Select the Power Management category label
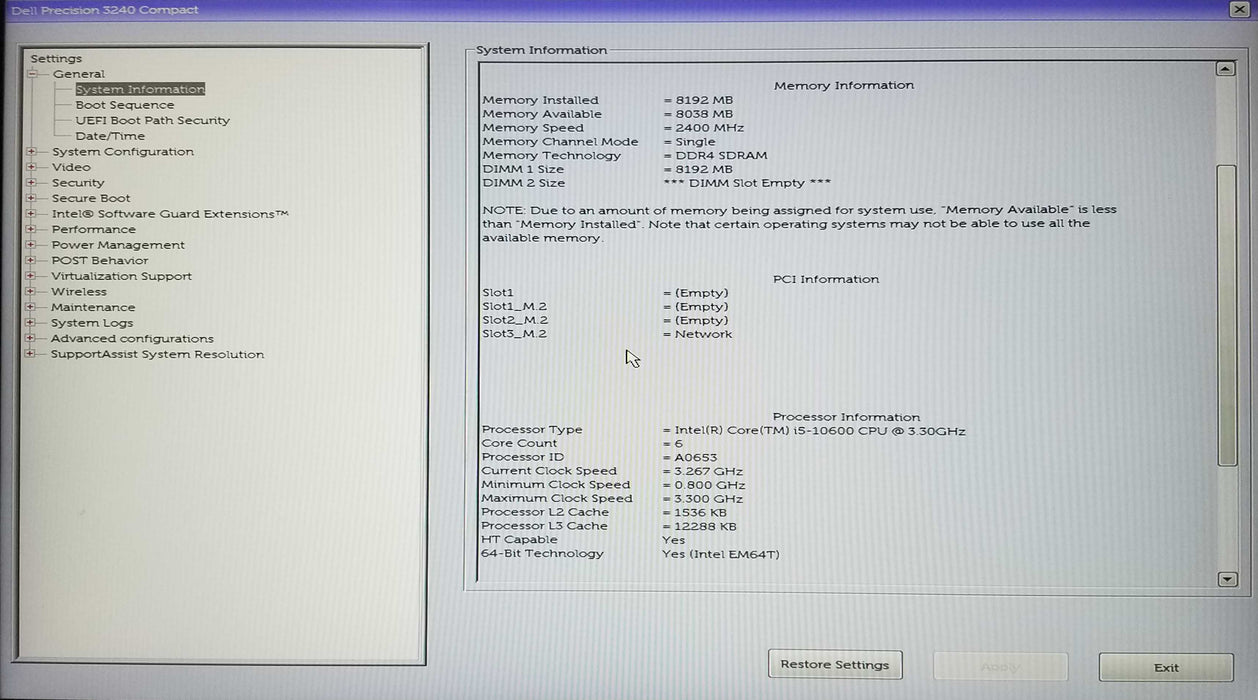Viewport: 1258px width, 700px height. (118, 245)
